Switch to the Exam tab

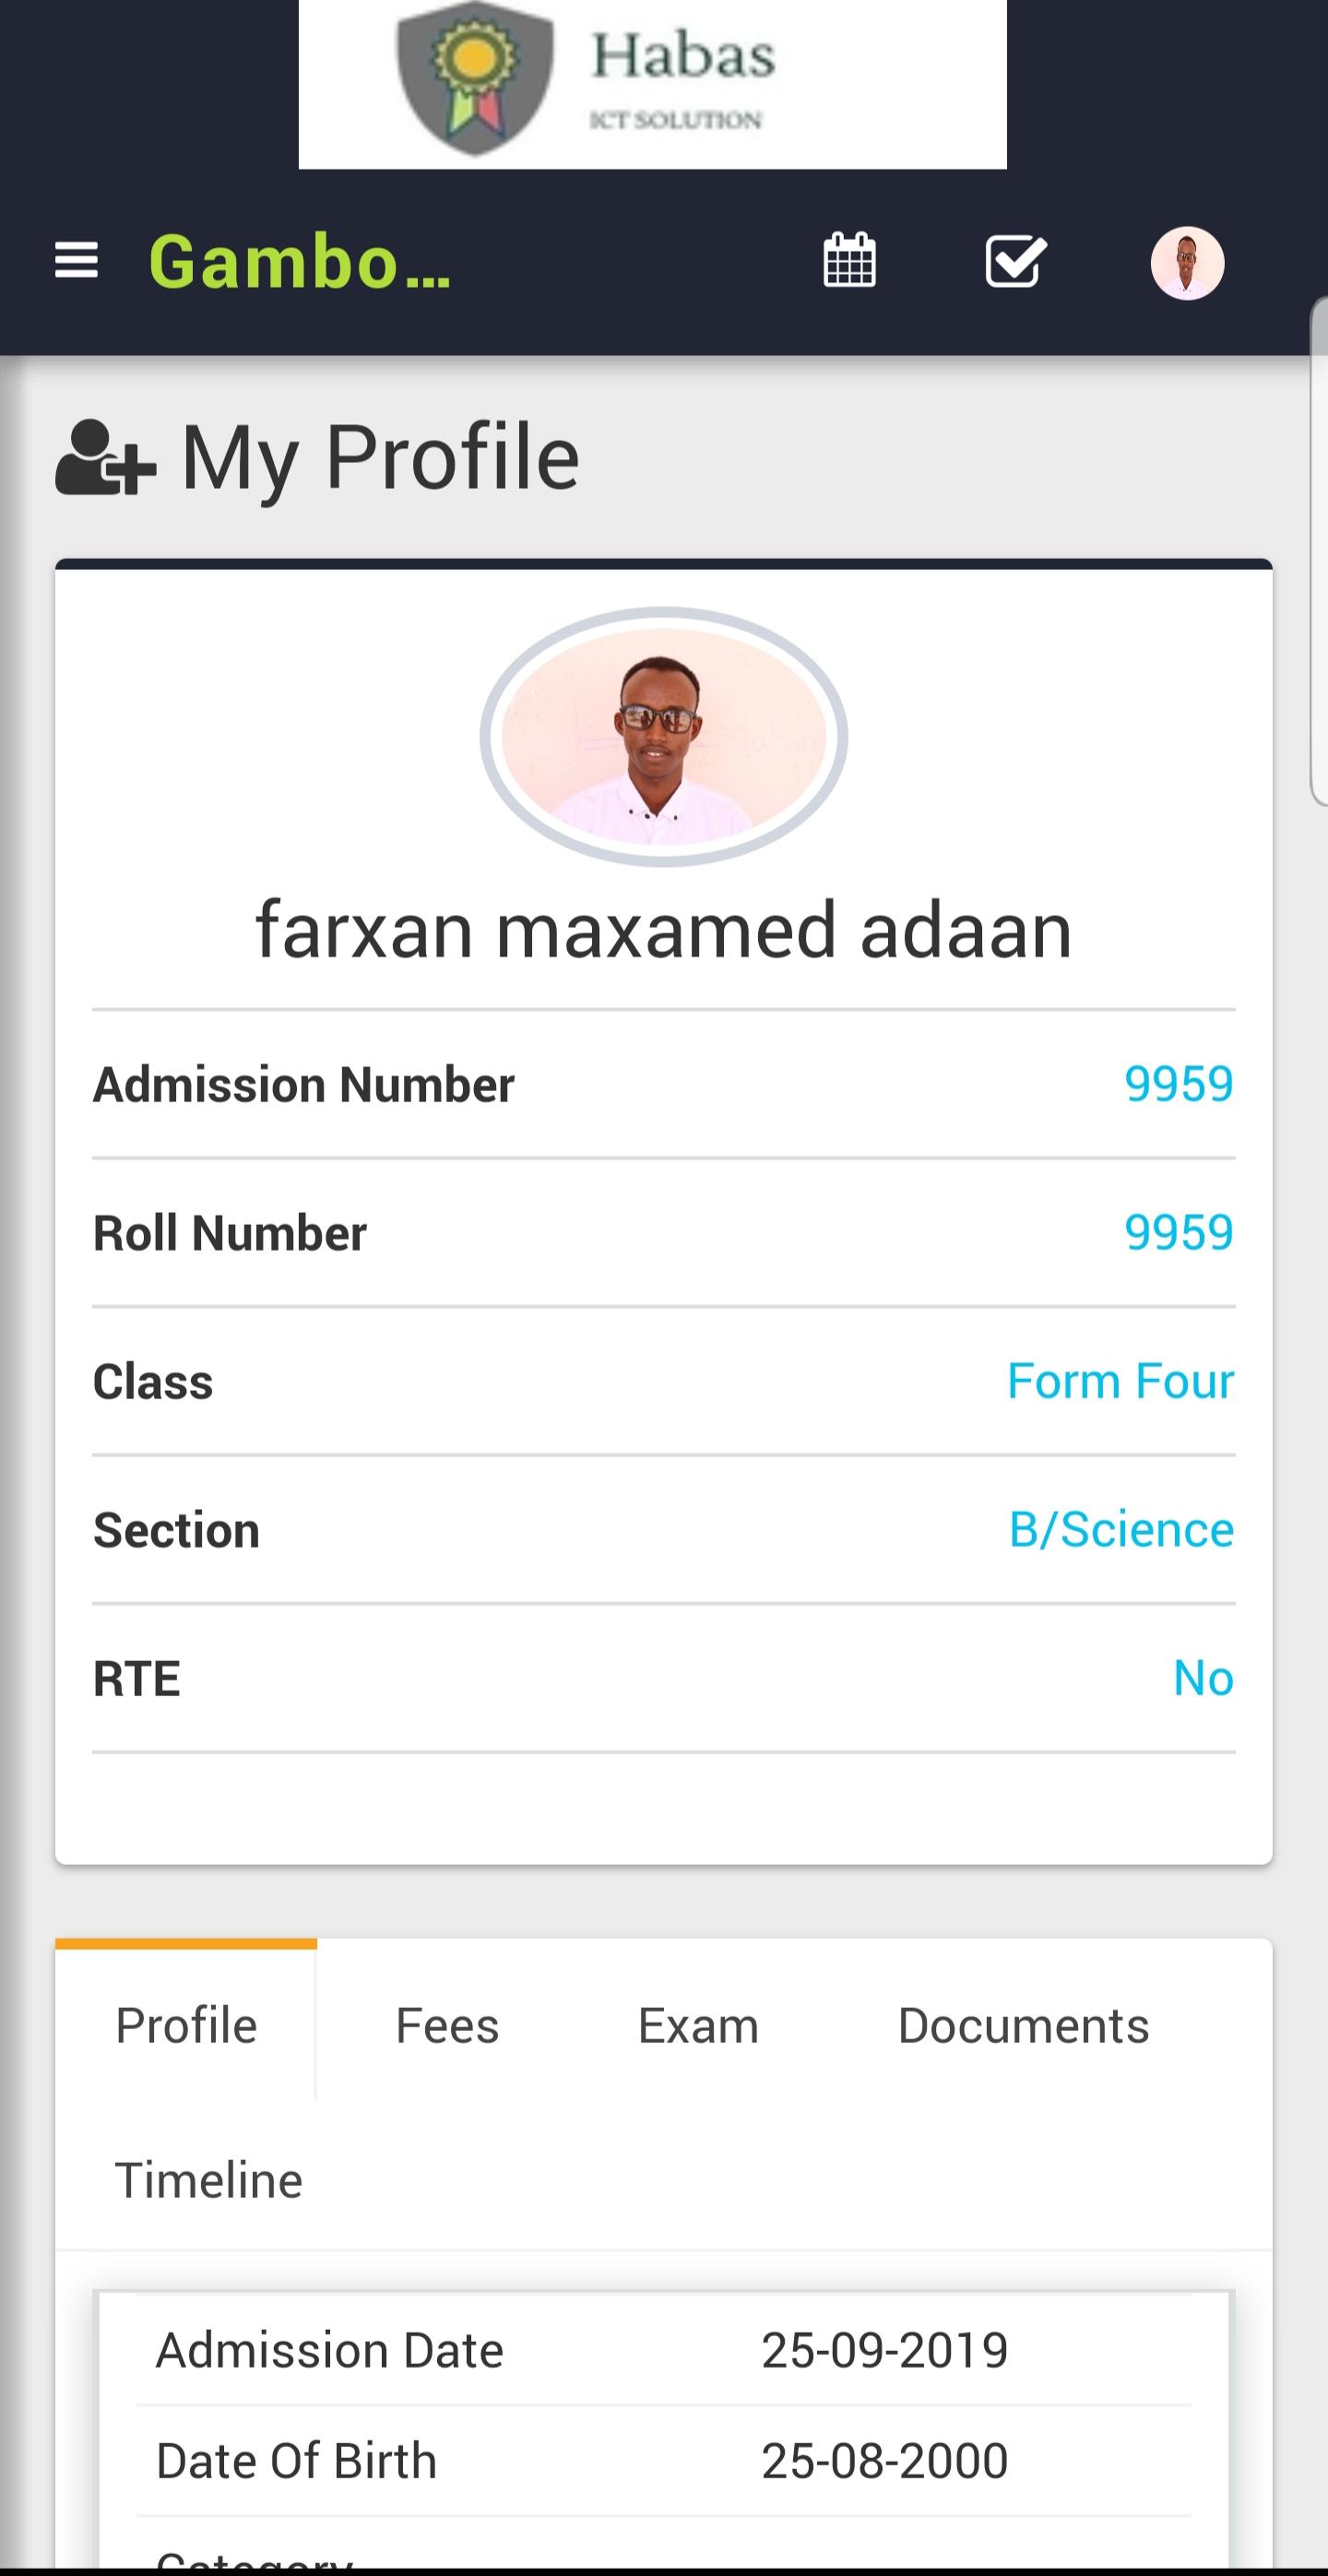pyautogui.click(x=697, y=2025)
